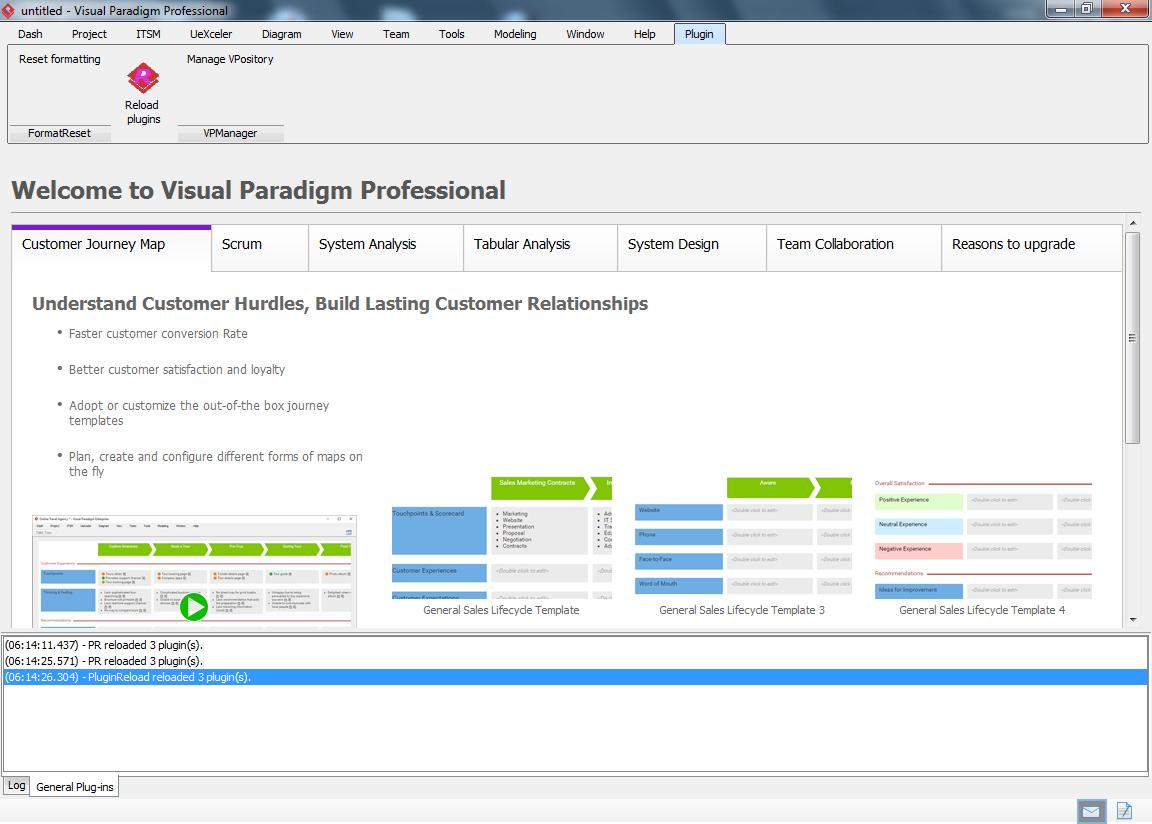Click the Visual Paradigm logo in title bar
The image size is (1152, 824).
8,10
